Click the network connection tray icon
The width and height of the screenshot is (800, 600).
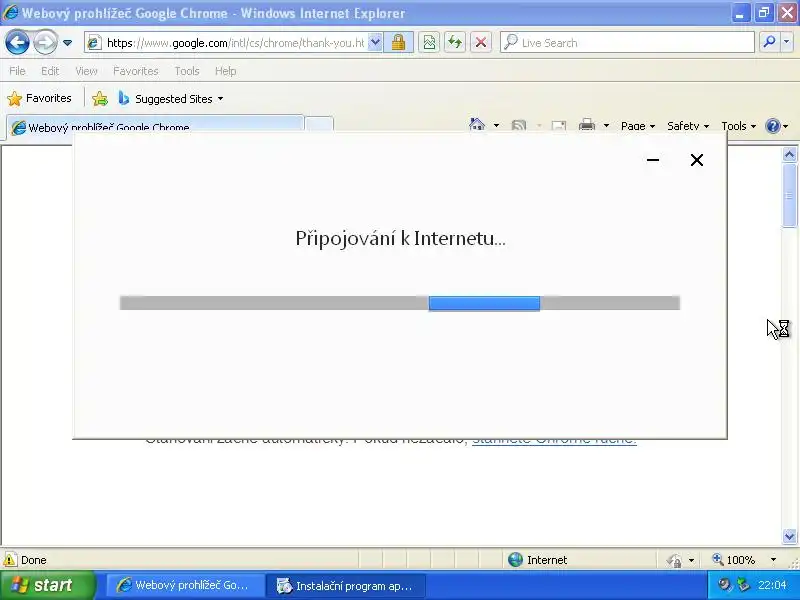point(743,585)
